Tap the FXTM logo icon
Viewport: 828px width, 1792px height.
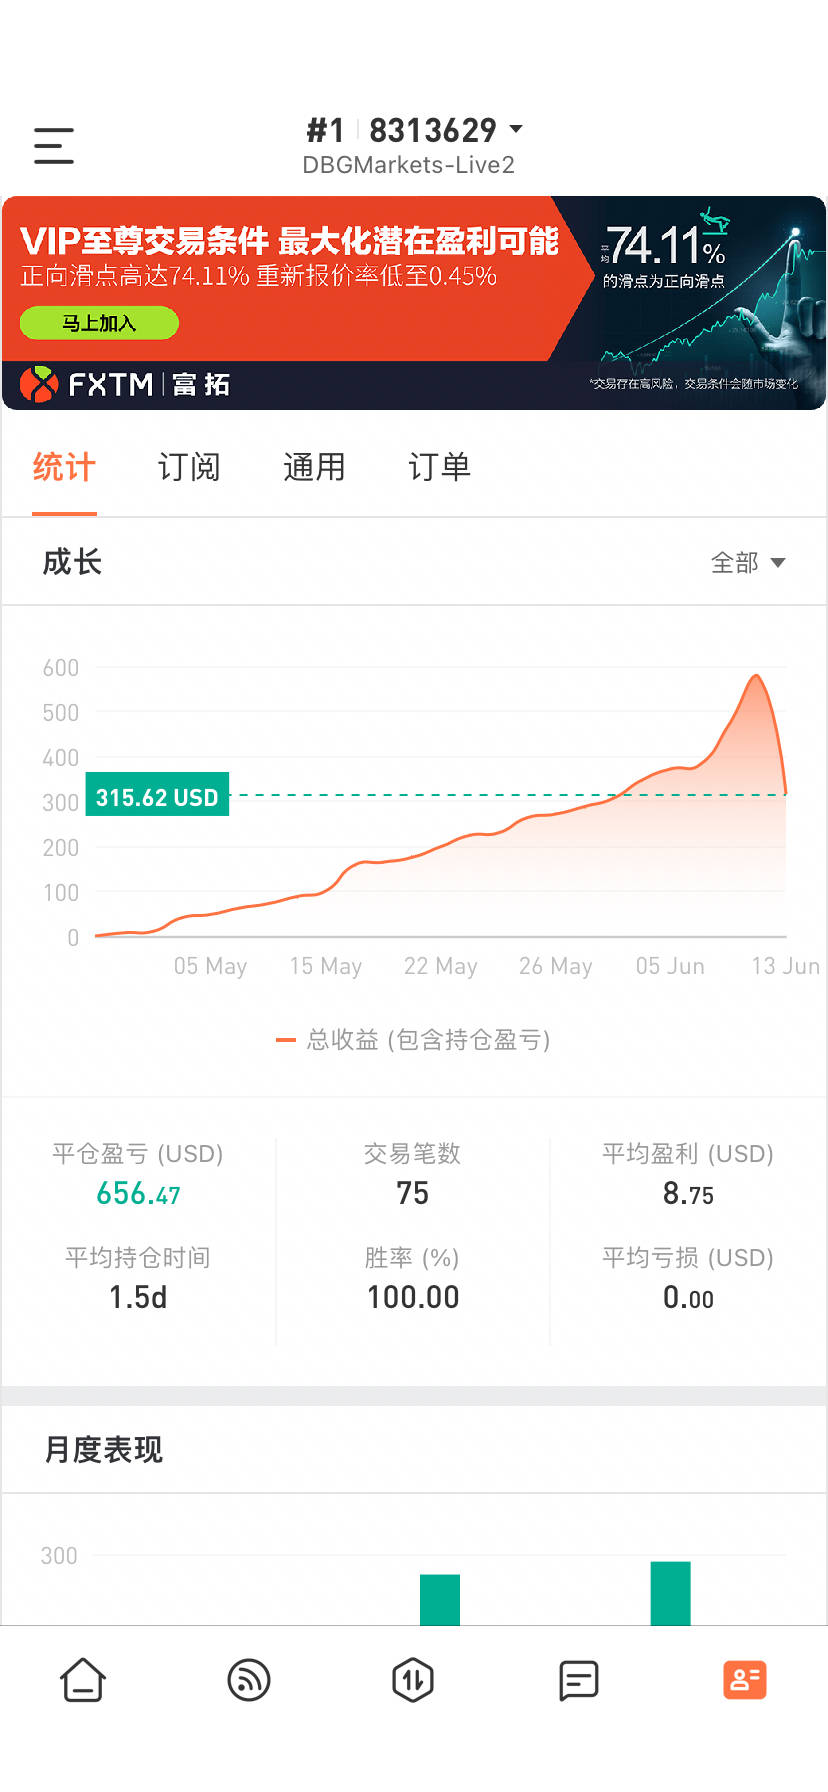[39, 384]
